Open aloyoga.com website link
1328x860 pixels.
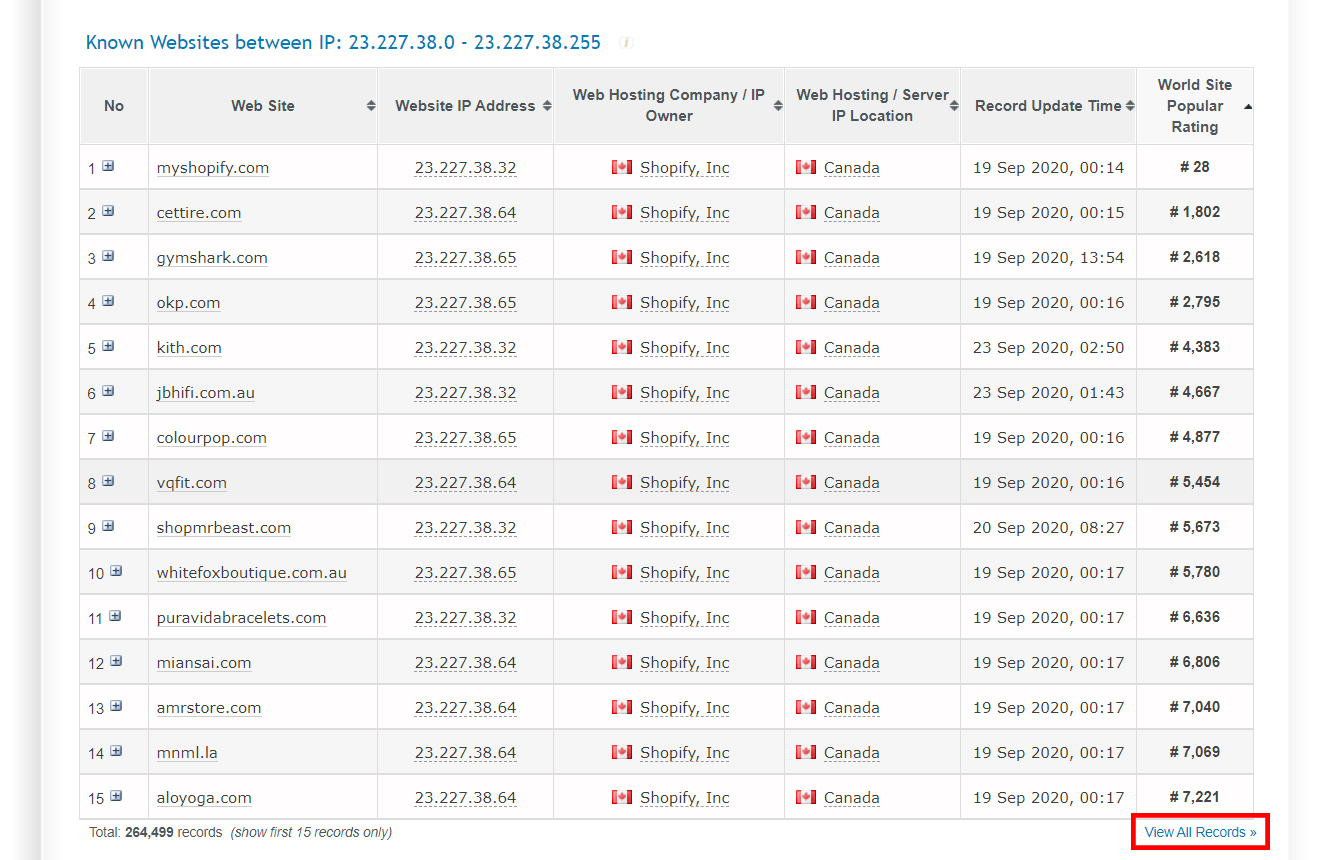pyautogui.click(x=204, y=798)
